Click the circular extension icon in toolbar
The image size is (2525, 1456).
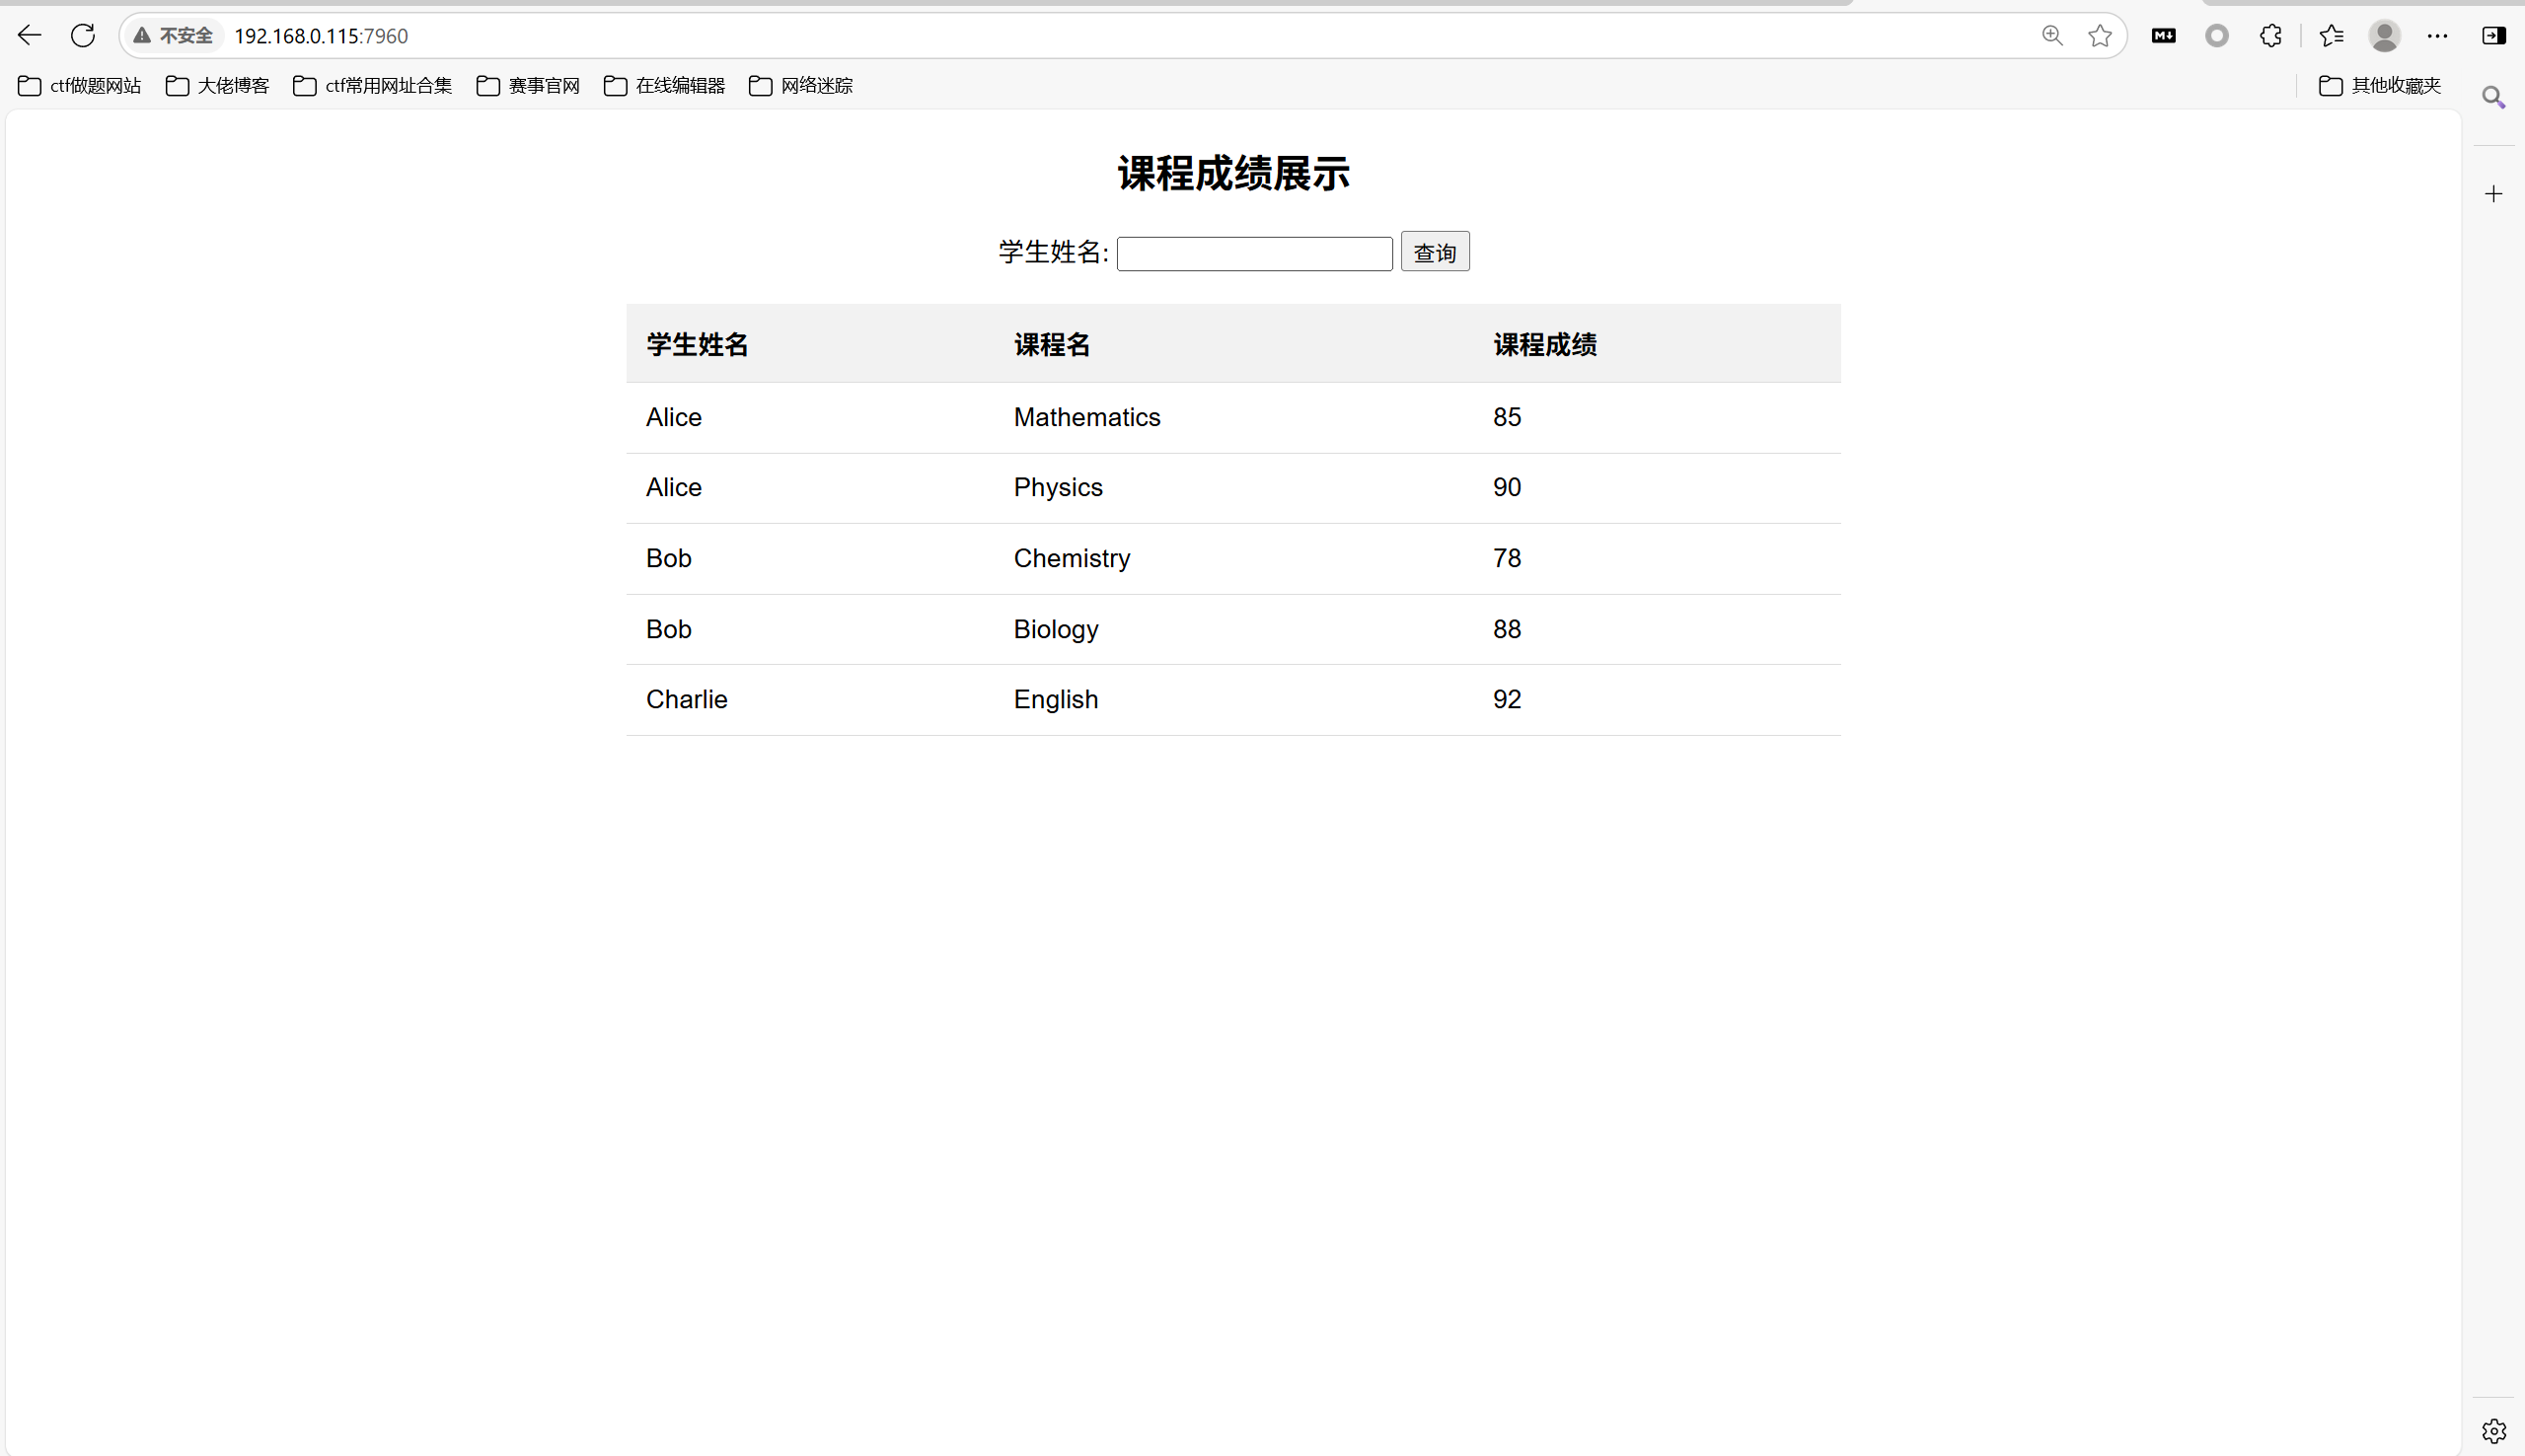click(2217, 36)
